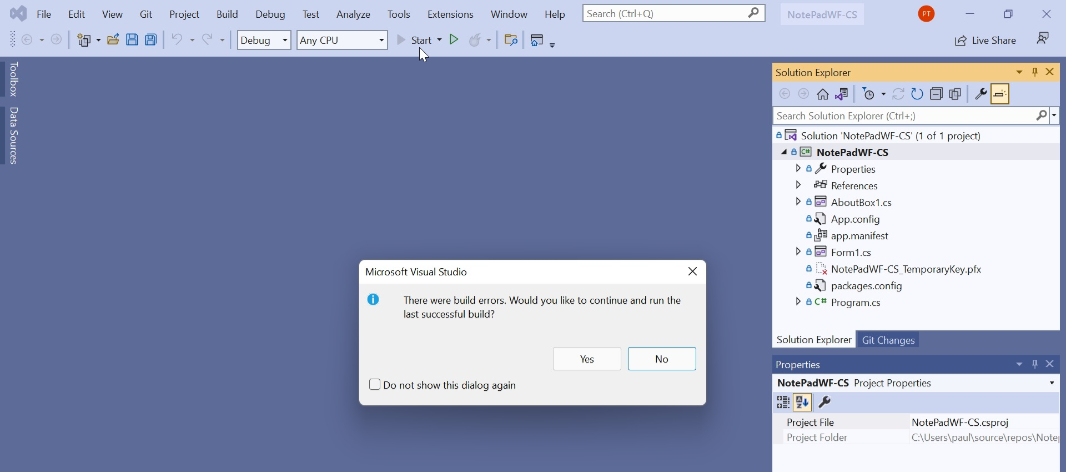The width and height of the screenshot is (1066, 472).
Task: Click the Show All Files icon
Action: coord(955,95)
